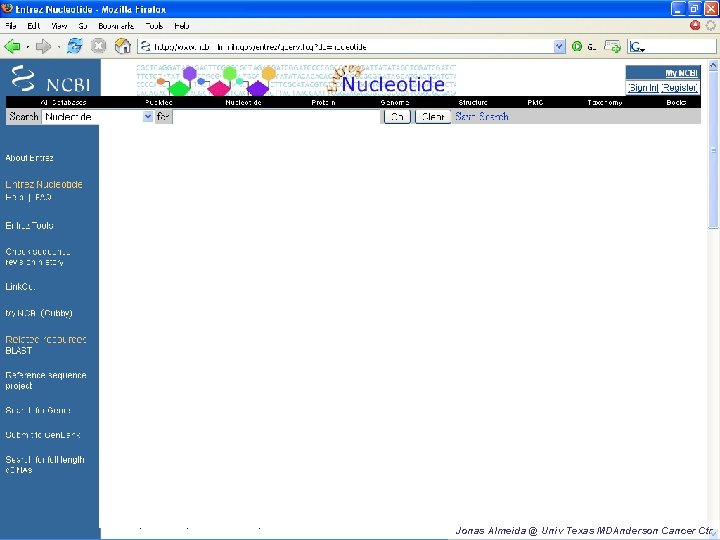The height and width of the screenshot is (540, 720).
Task: Select Nucleotide in black navigation bar
Action: (243, 102)
